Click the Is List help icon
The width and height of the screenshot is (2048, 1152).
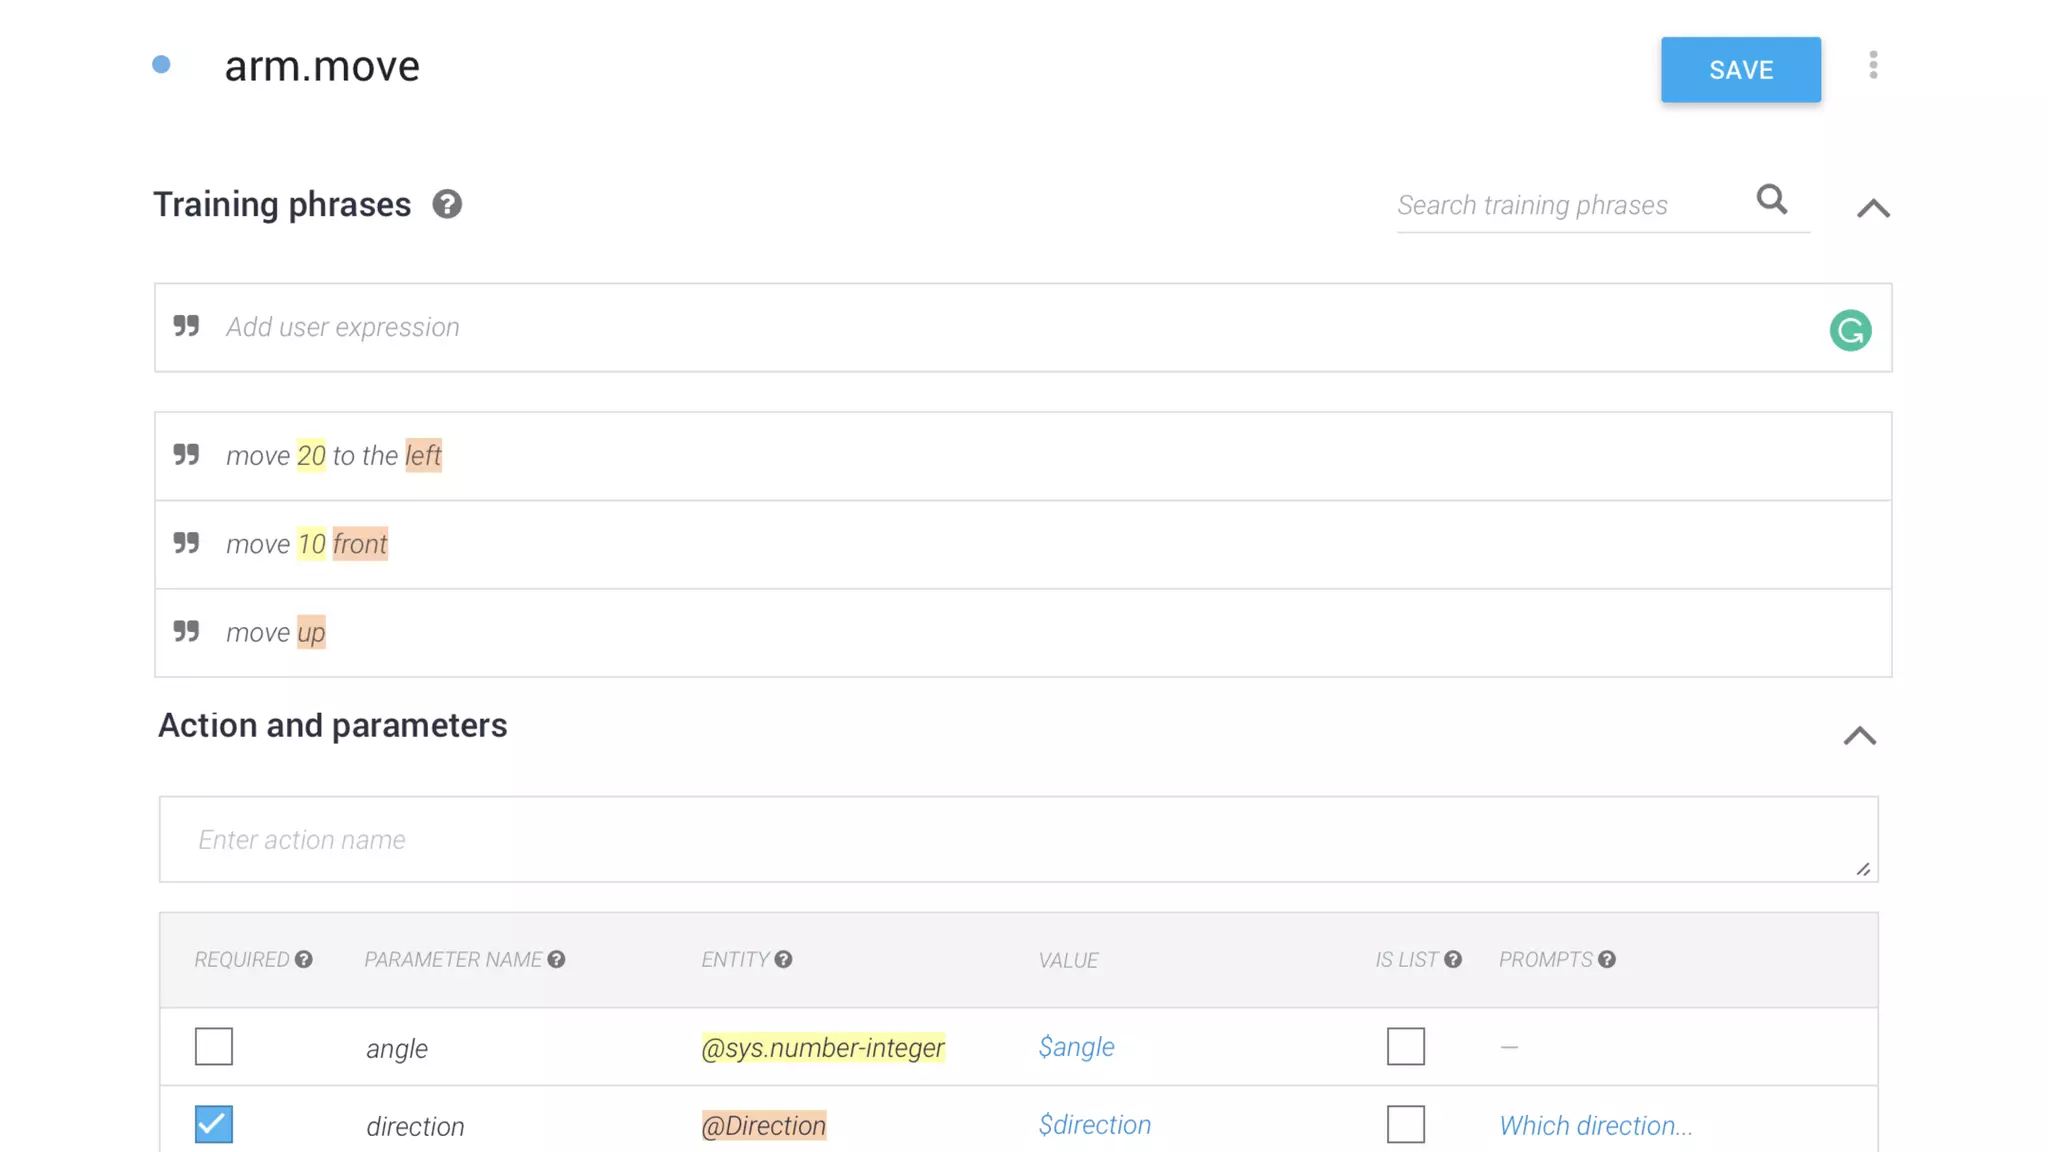1453,959
